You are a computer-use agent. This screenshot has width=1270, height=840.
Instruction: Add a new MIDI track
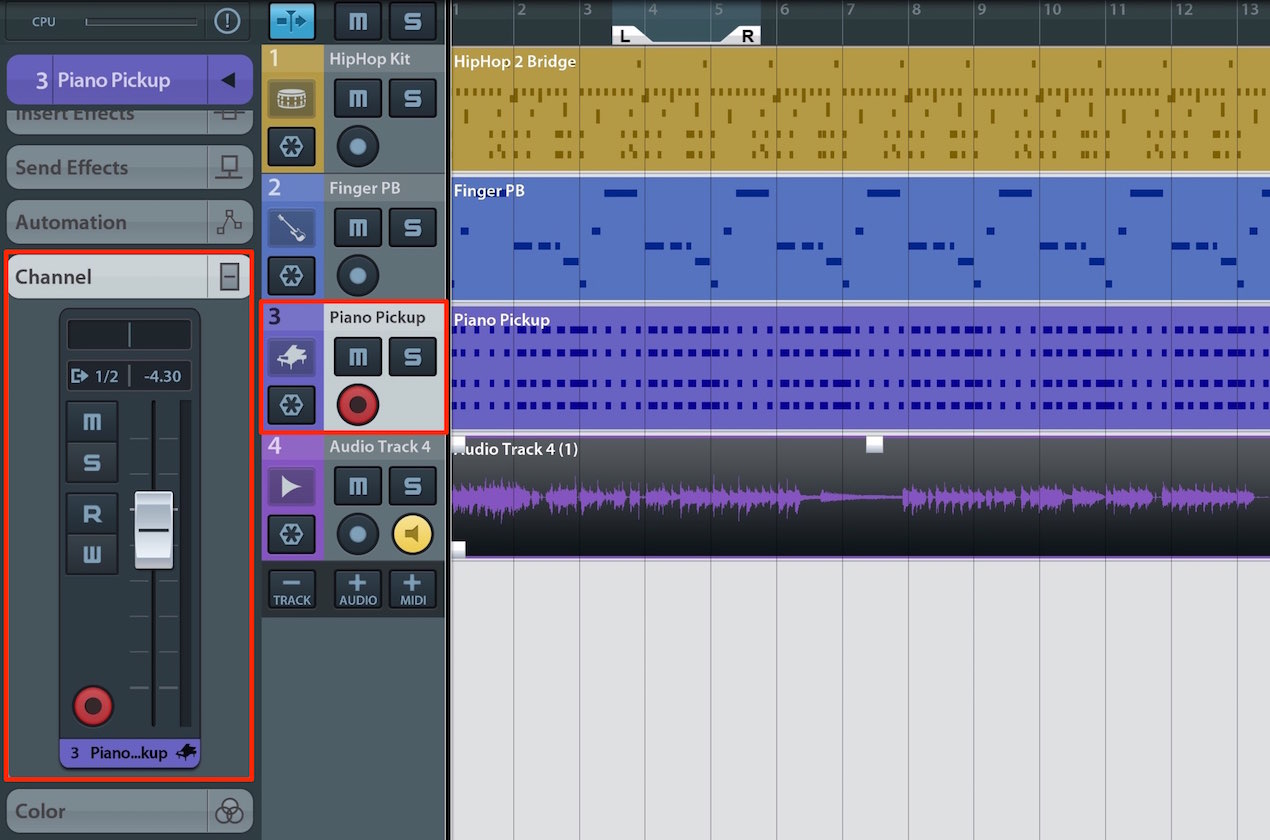tap(412, 589)
